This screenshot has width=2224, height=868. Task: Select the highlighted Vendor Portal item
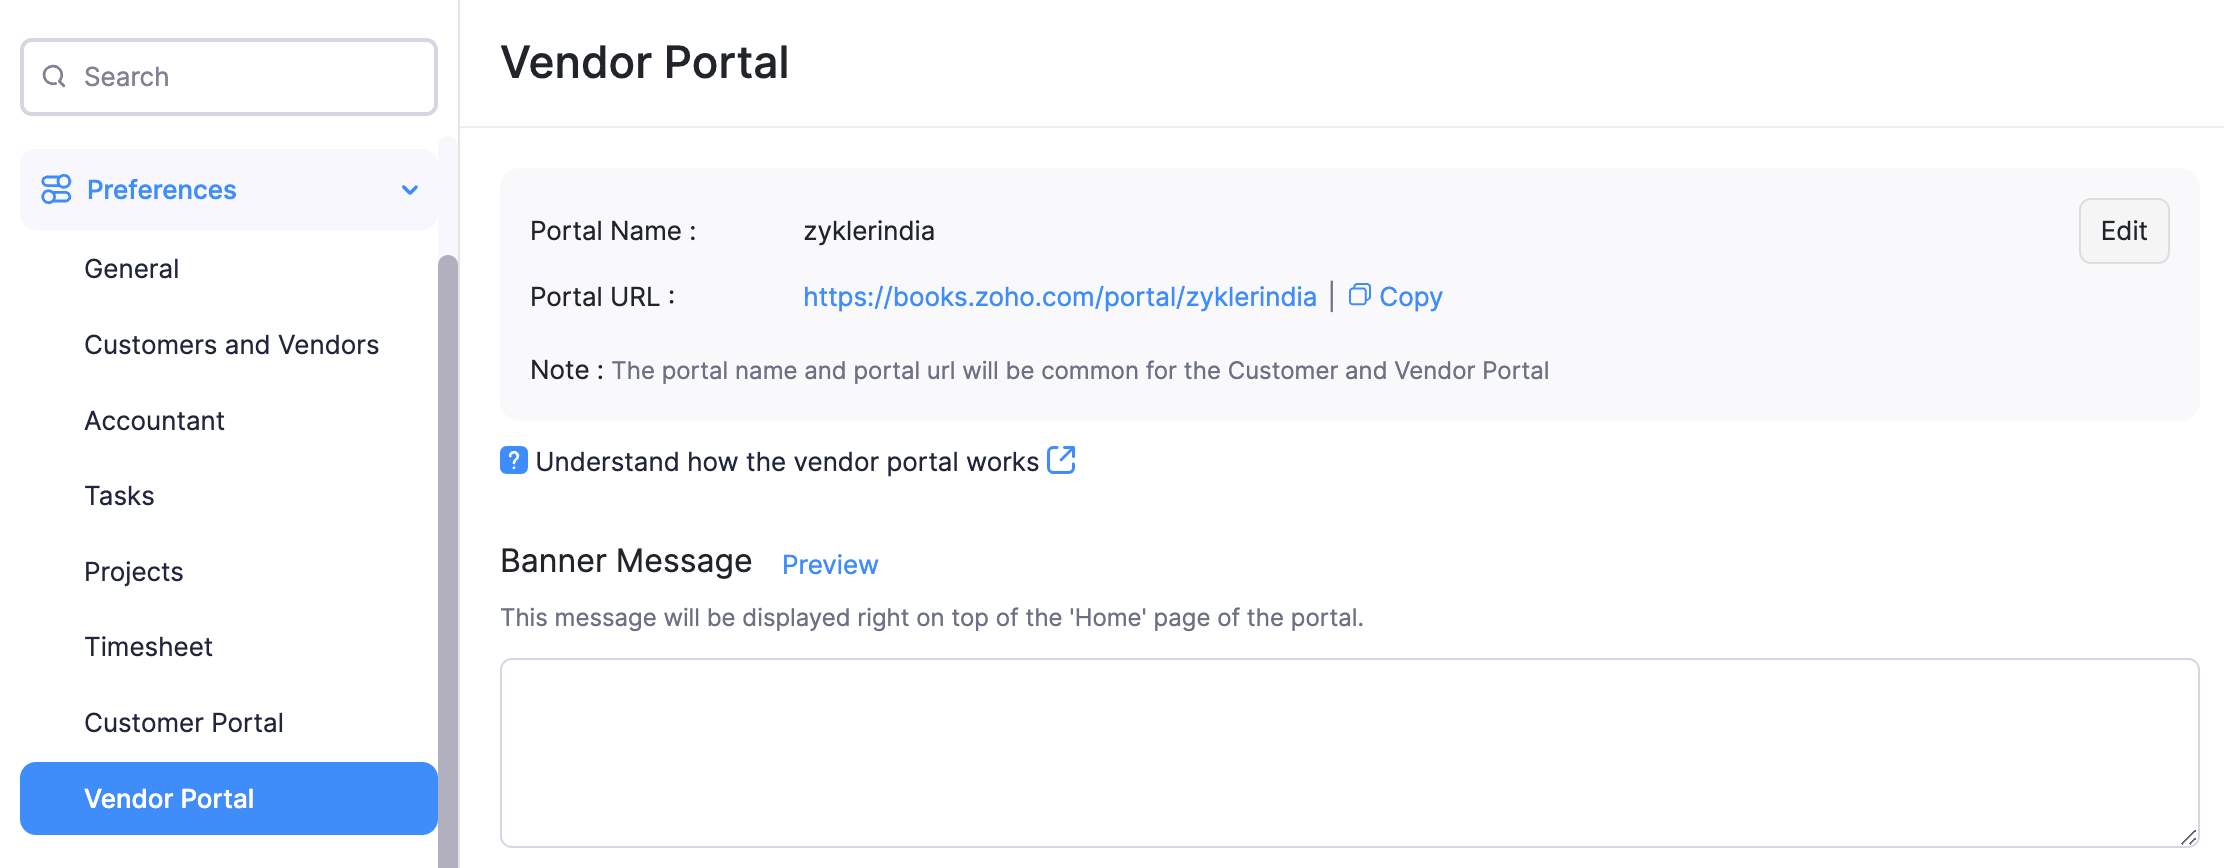point(169,799)
